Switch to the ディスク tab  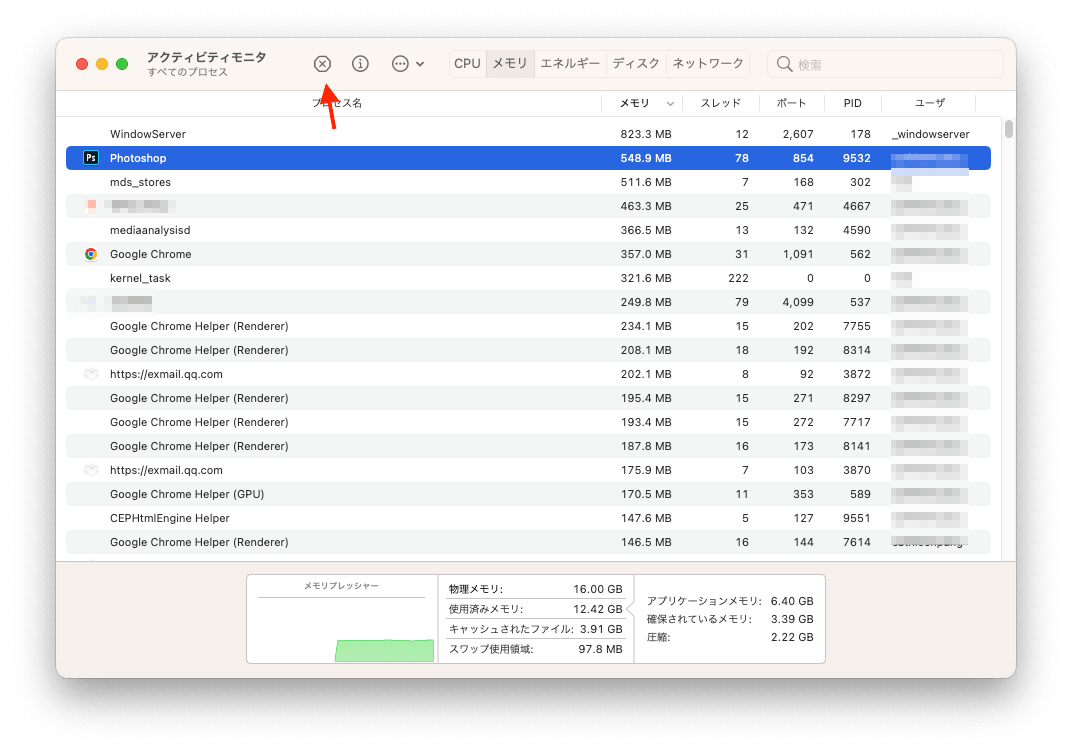[x=636, y=64]
